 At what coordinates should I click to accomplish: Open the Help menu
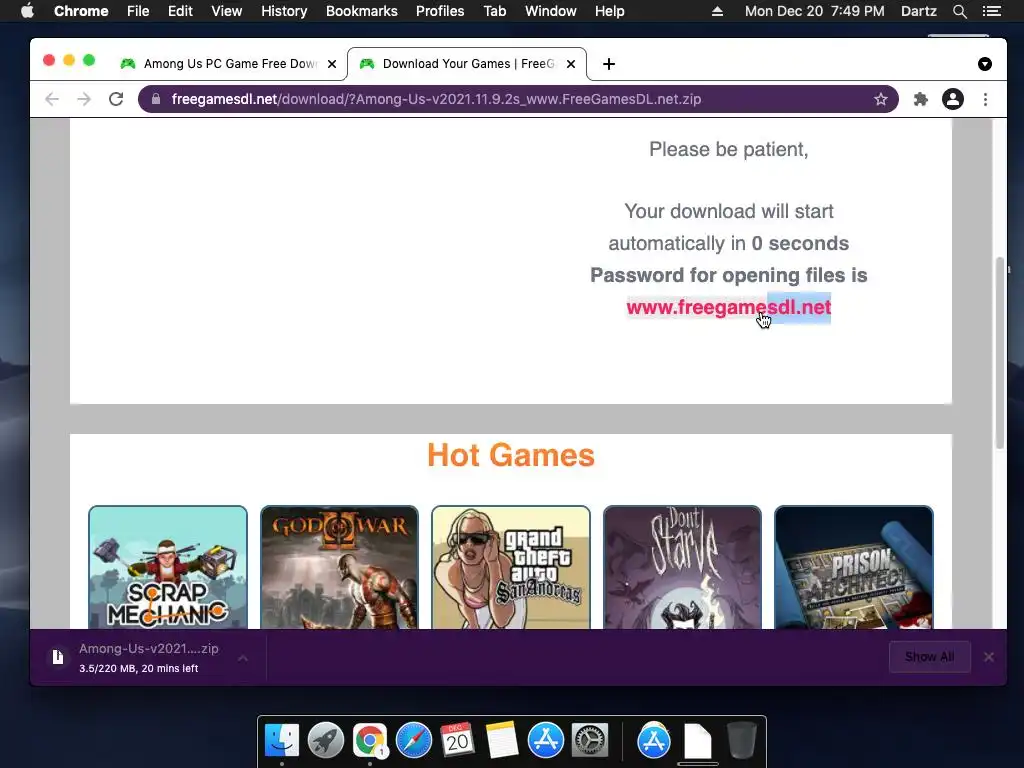click(x=609, y=11)
